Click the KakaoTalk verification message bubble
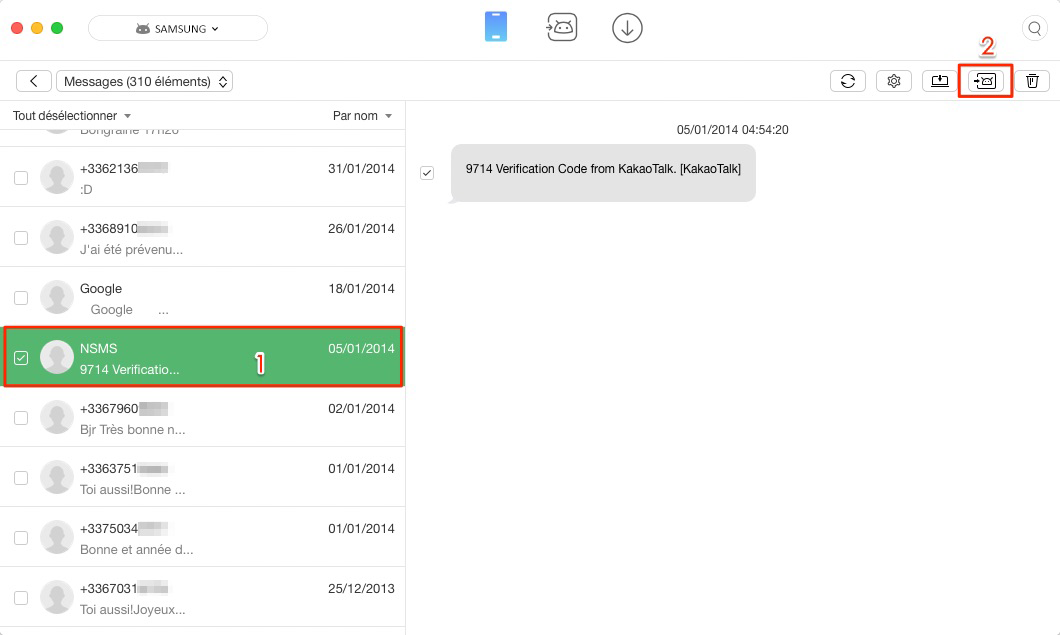The image size is (1060, 635). point(603,171)
